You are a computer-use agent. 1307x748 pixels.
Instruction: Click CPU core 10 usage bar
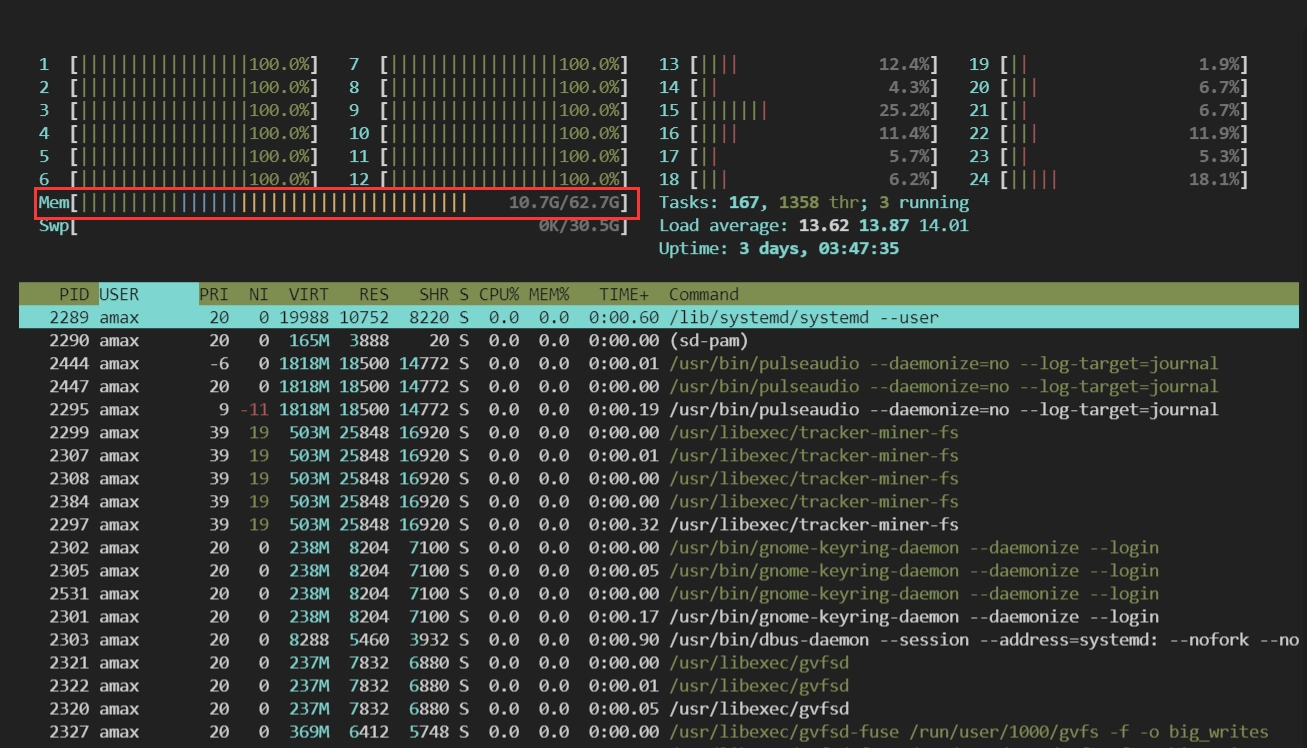tap(489, 133)
